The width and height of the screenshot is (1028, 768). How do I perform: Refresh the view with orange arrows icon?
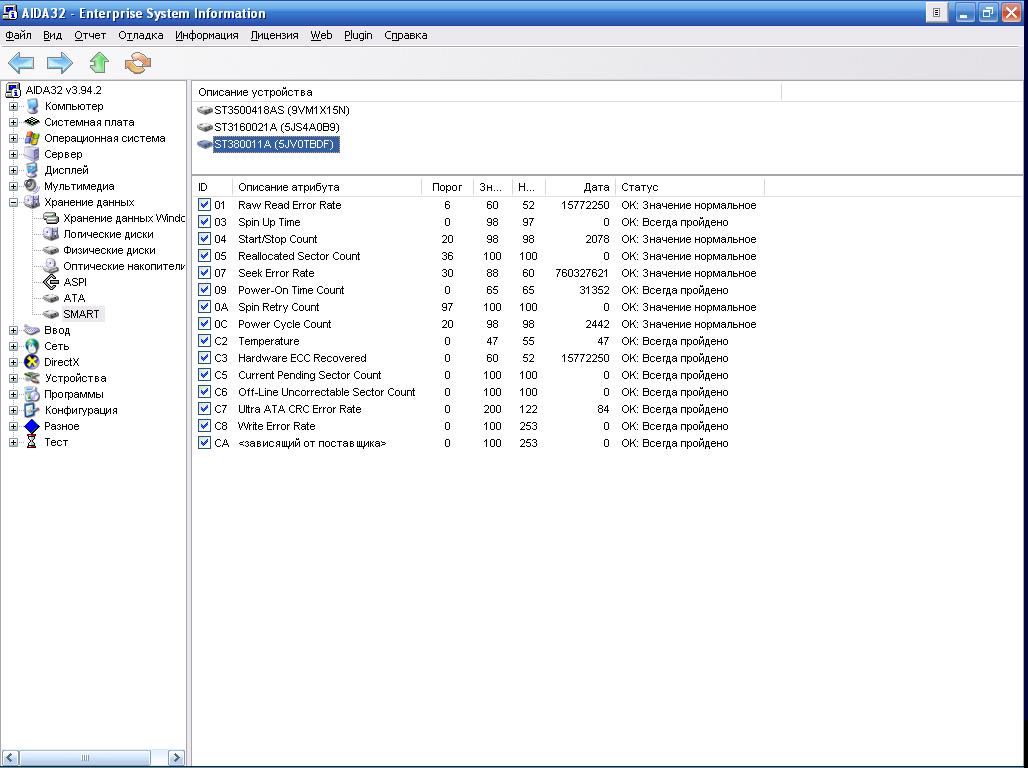click(138, 63)
